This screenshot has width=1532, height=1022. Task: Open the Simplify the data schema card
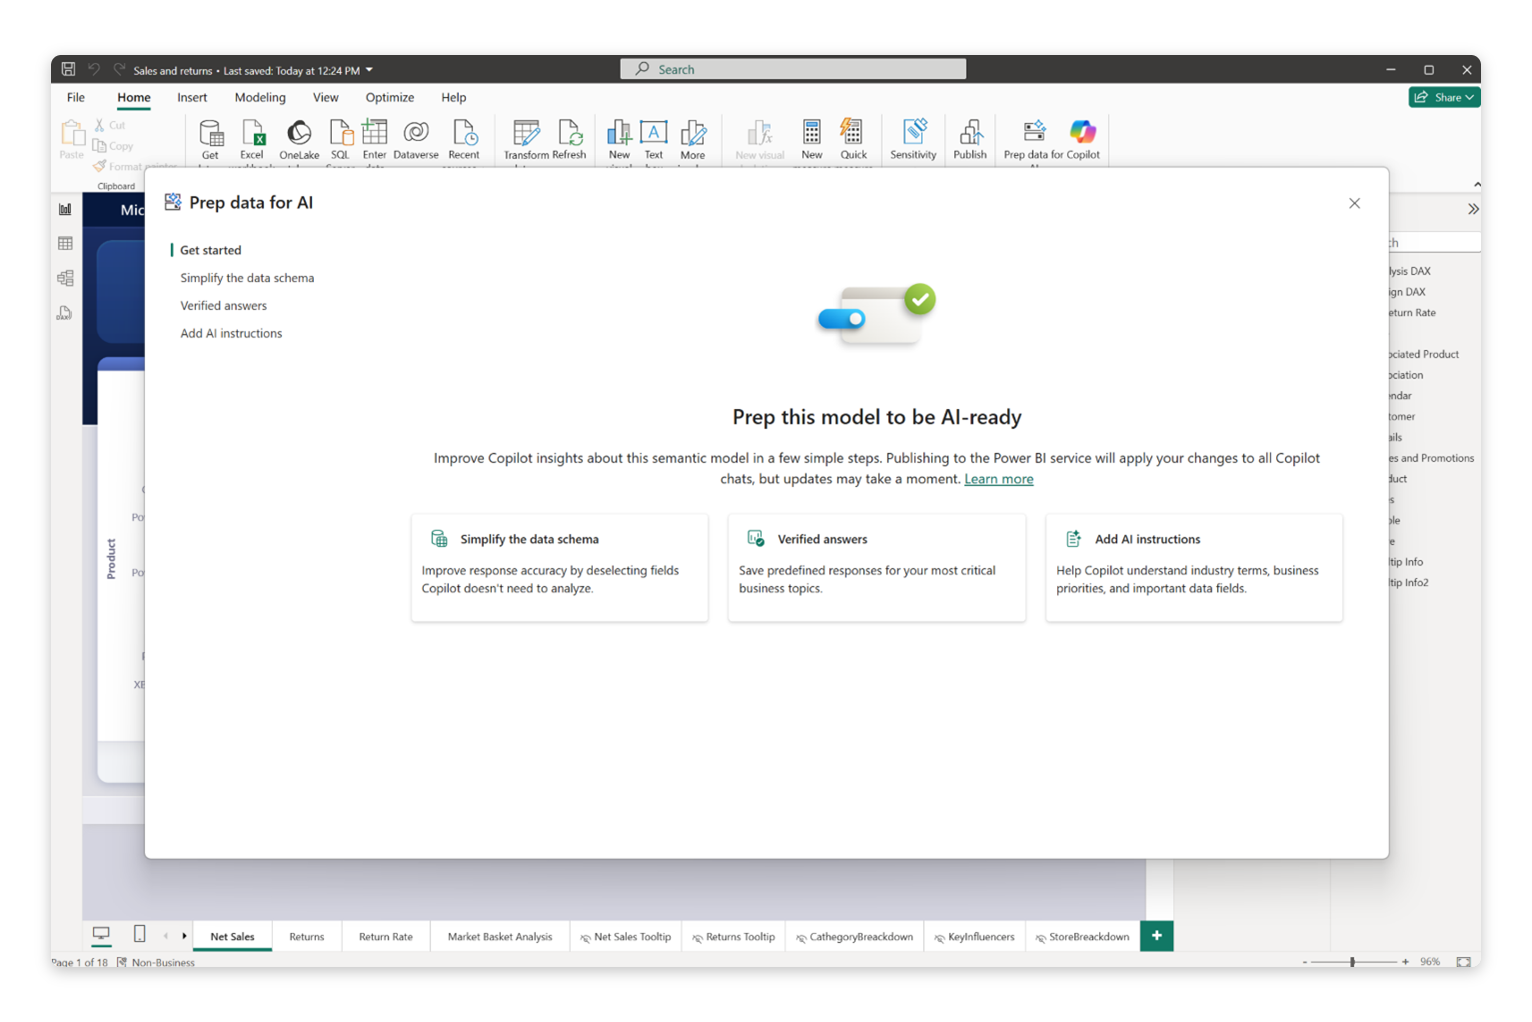coord(560,568)
